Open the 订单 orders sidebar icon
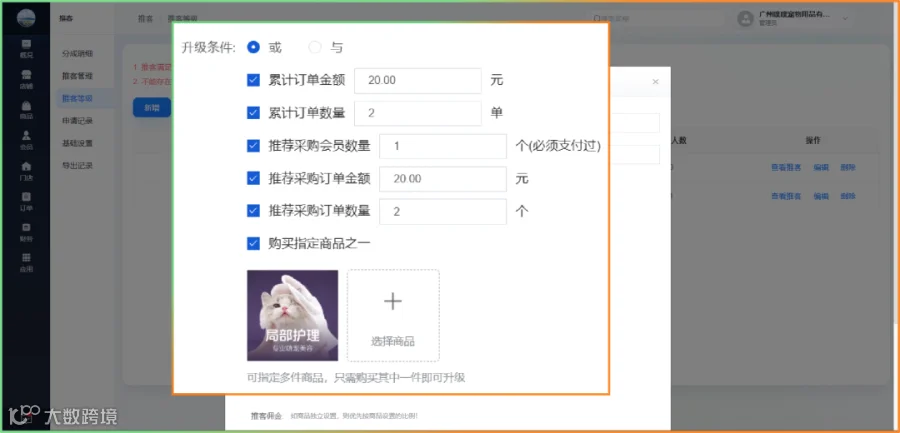Screen dimensions: 900x433 (x=26, y=202)
